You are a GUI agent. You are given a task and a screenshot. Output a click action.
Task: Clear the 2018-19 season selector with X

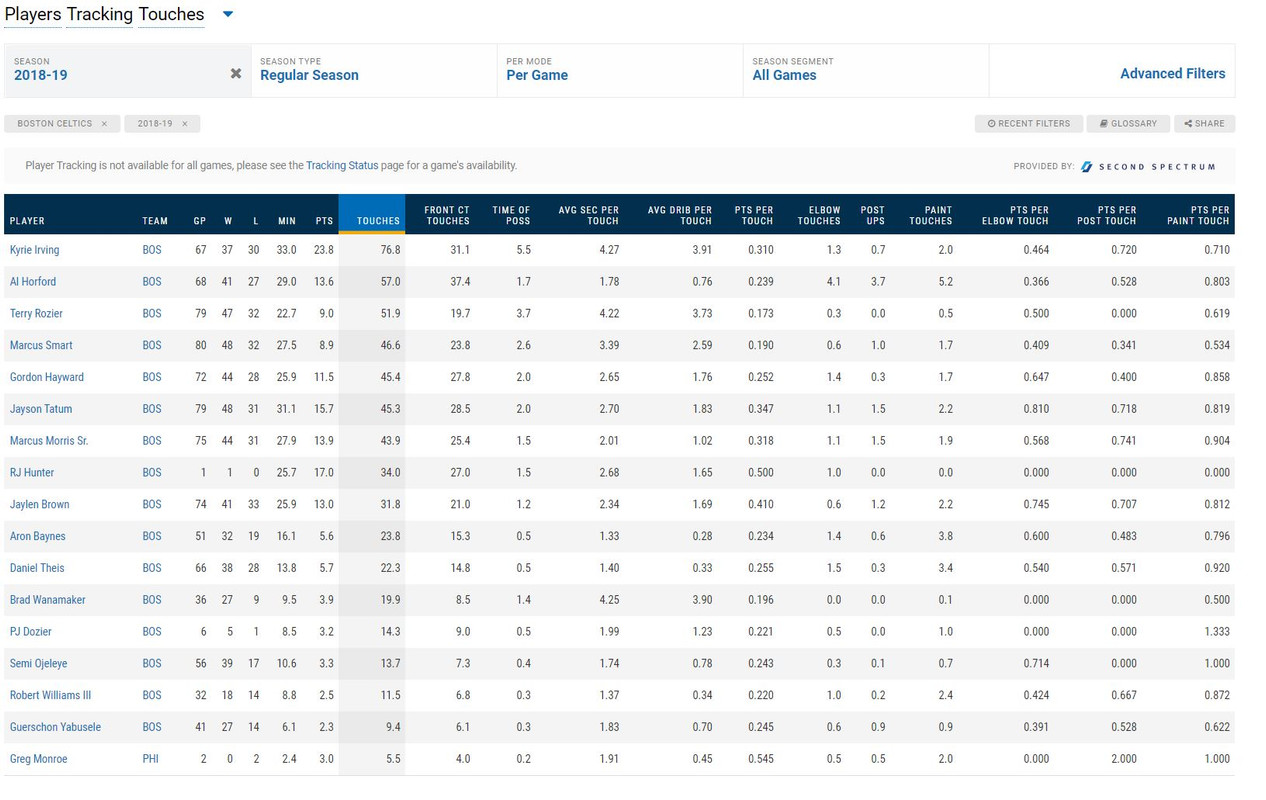click(236, 73)
